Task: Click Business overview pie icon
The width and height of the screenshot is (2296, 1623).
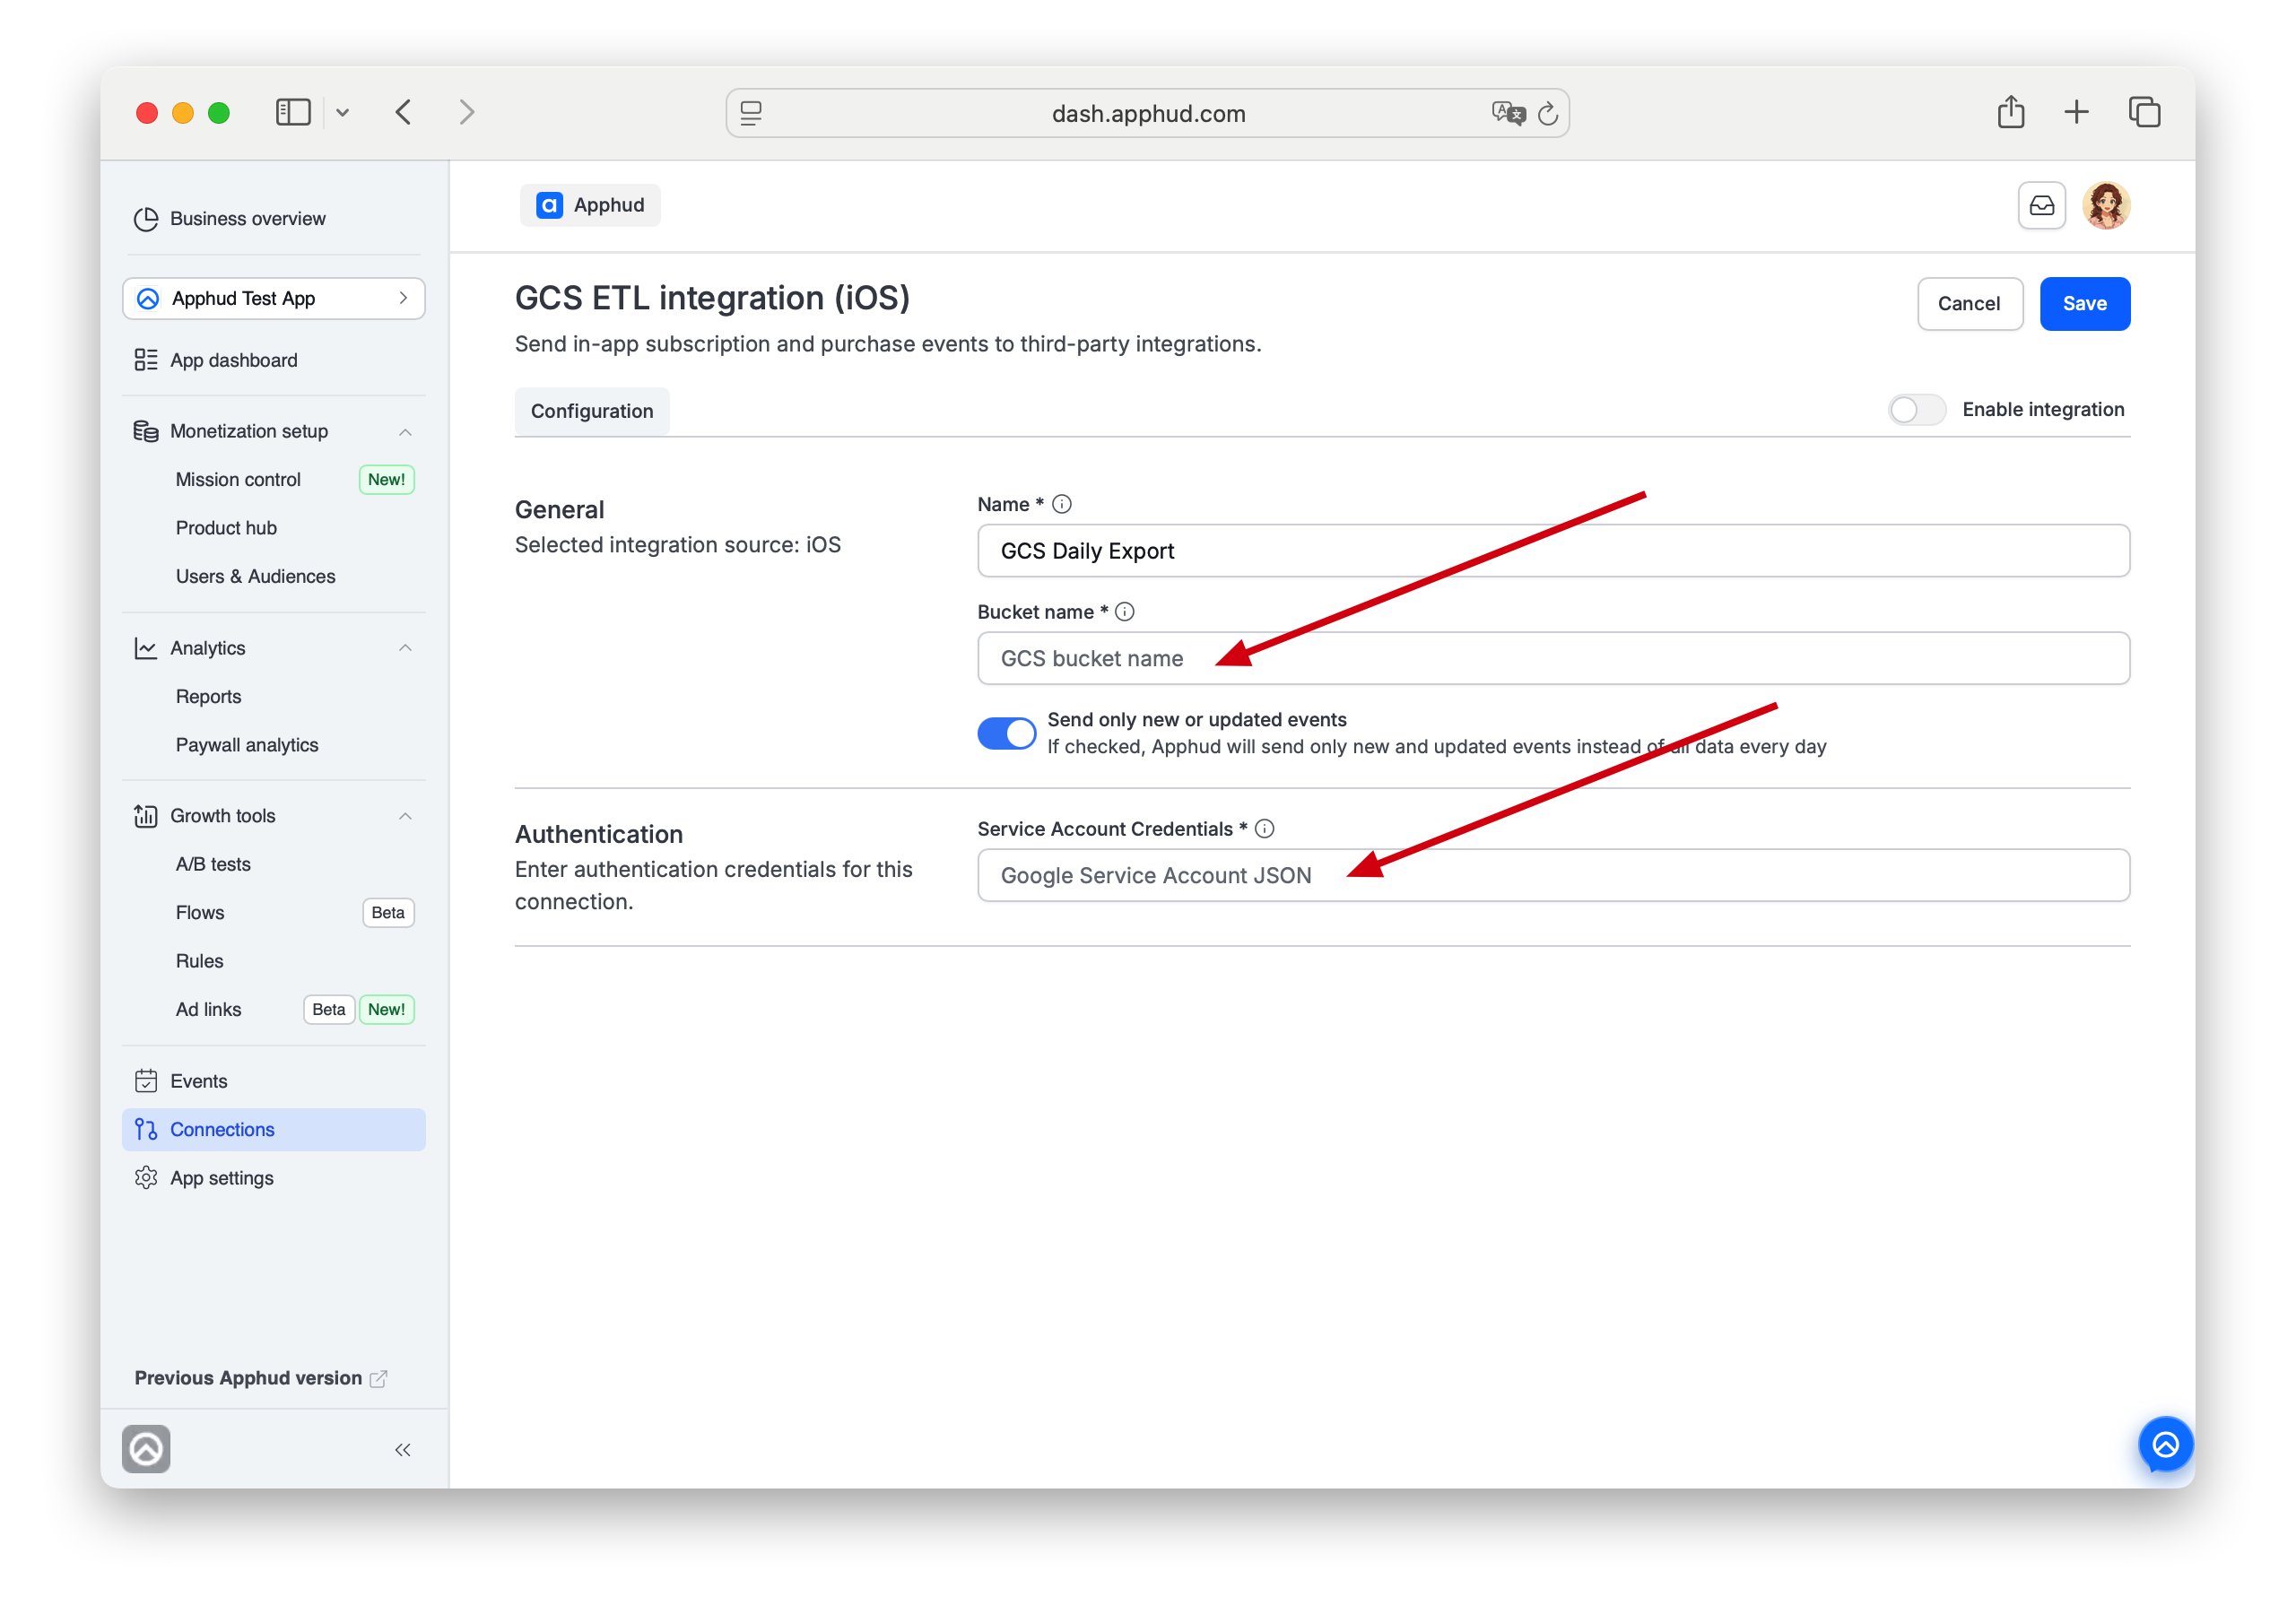Action: tap(146, 219)
